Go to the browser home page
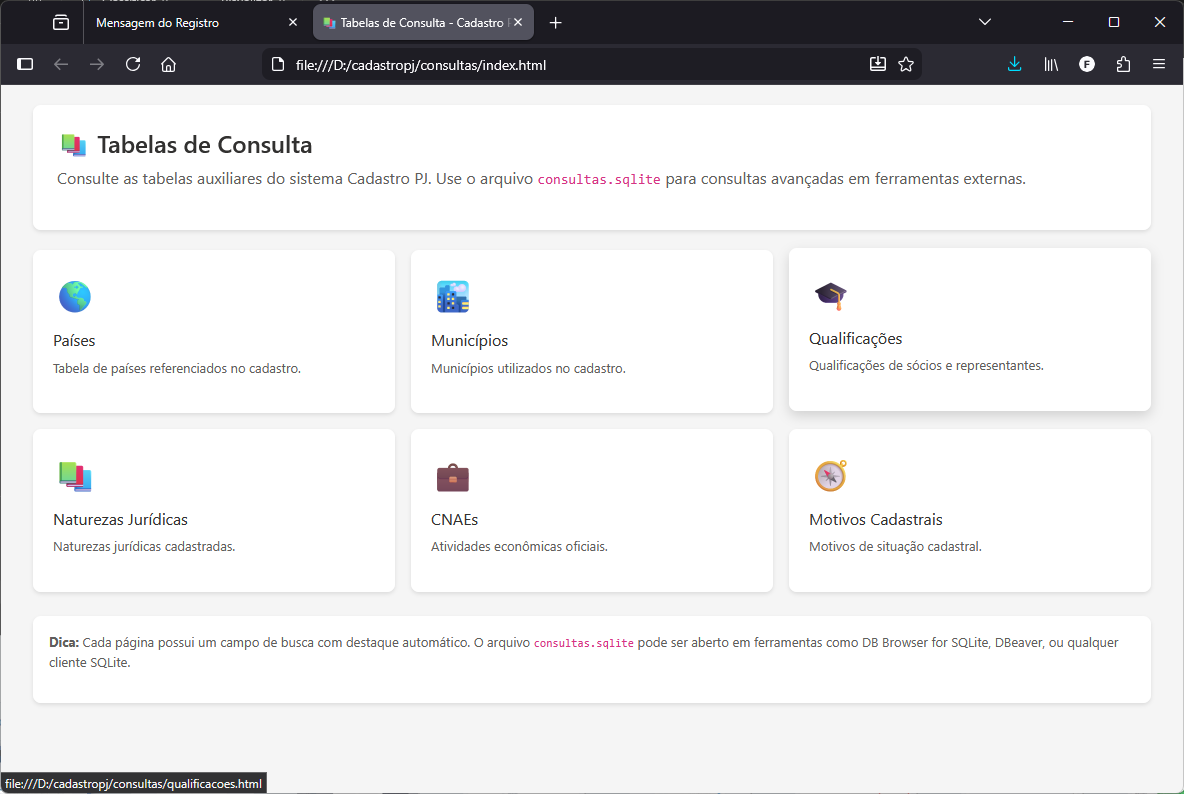The width and height of the screenshot is (1184, 794). coord(168,64)
